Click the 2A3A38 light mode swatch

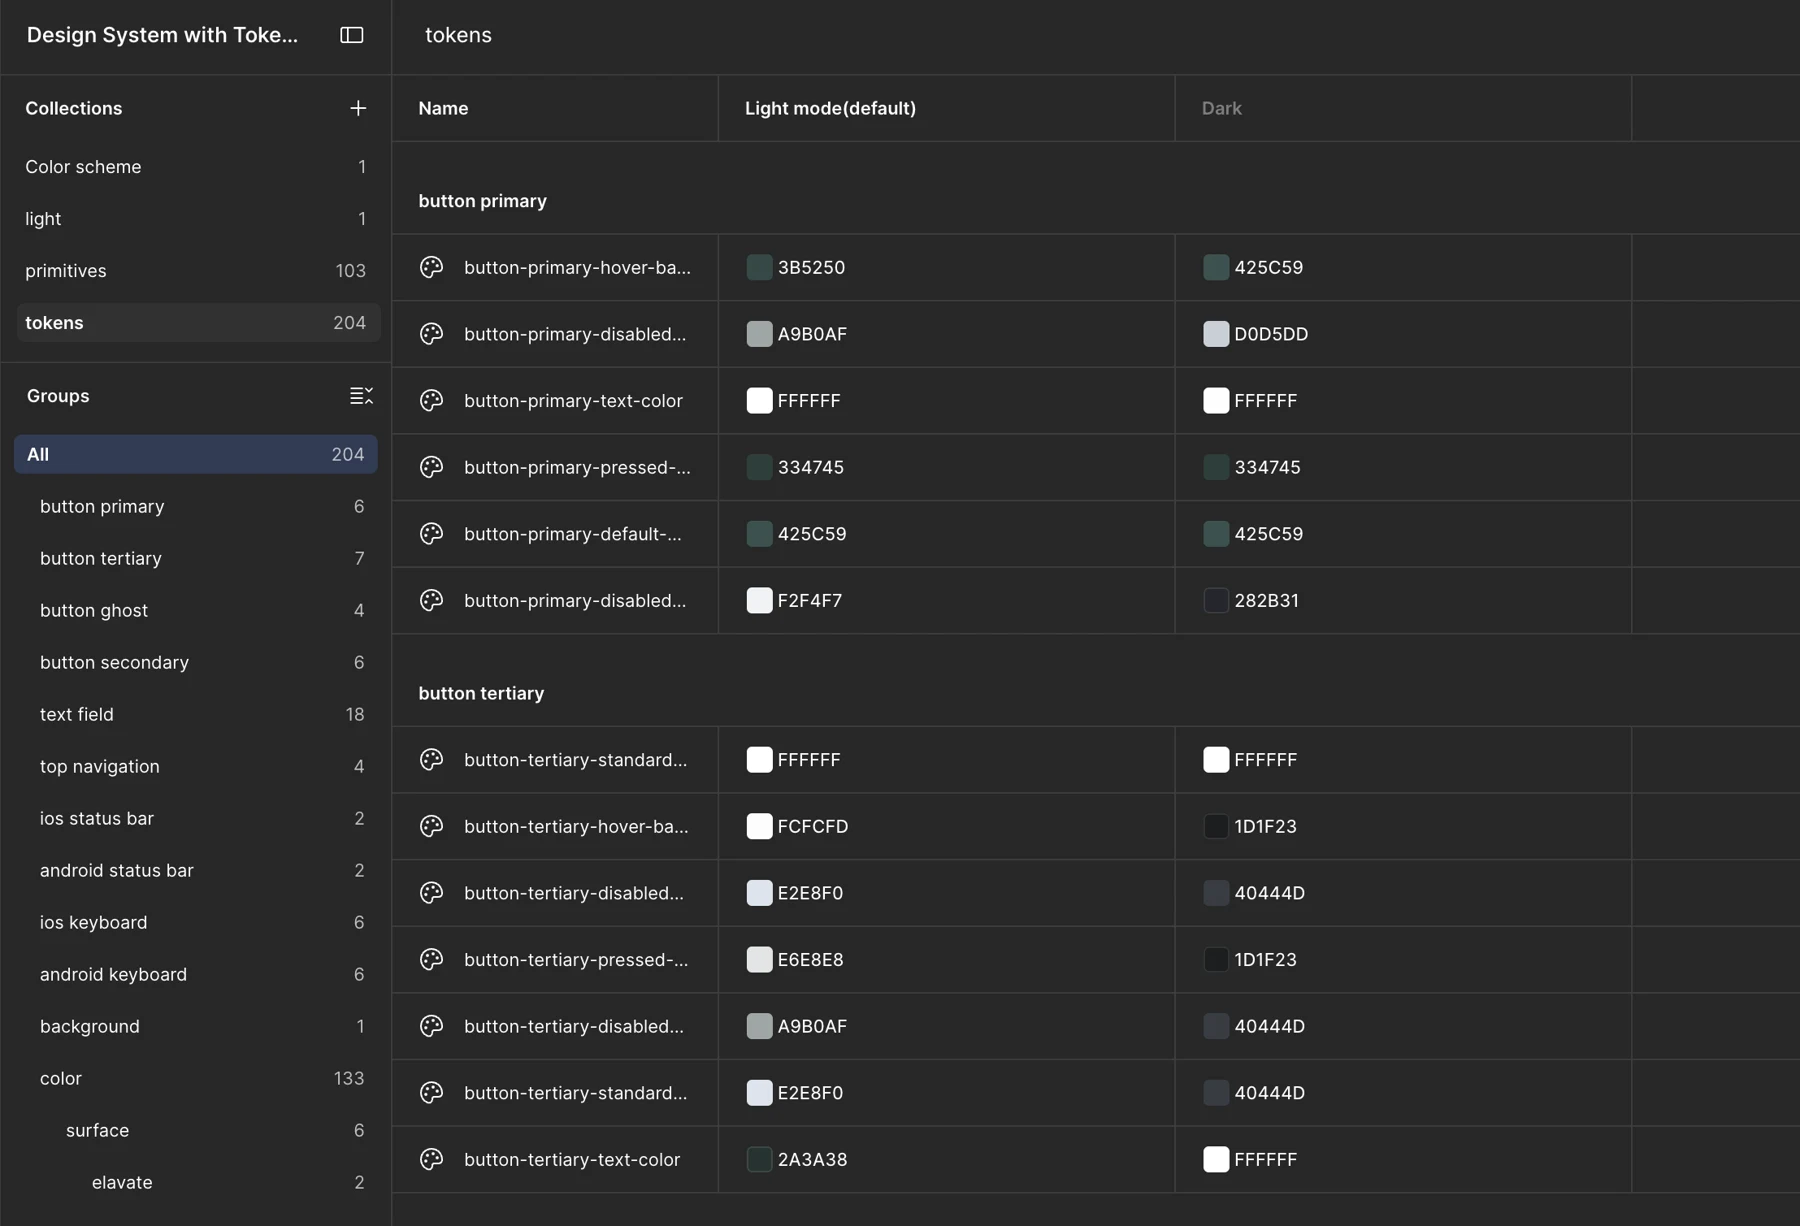pos(759,1159)
